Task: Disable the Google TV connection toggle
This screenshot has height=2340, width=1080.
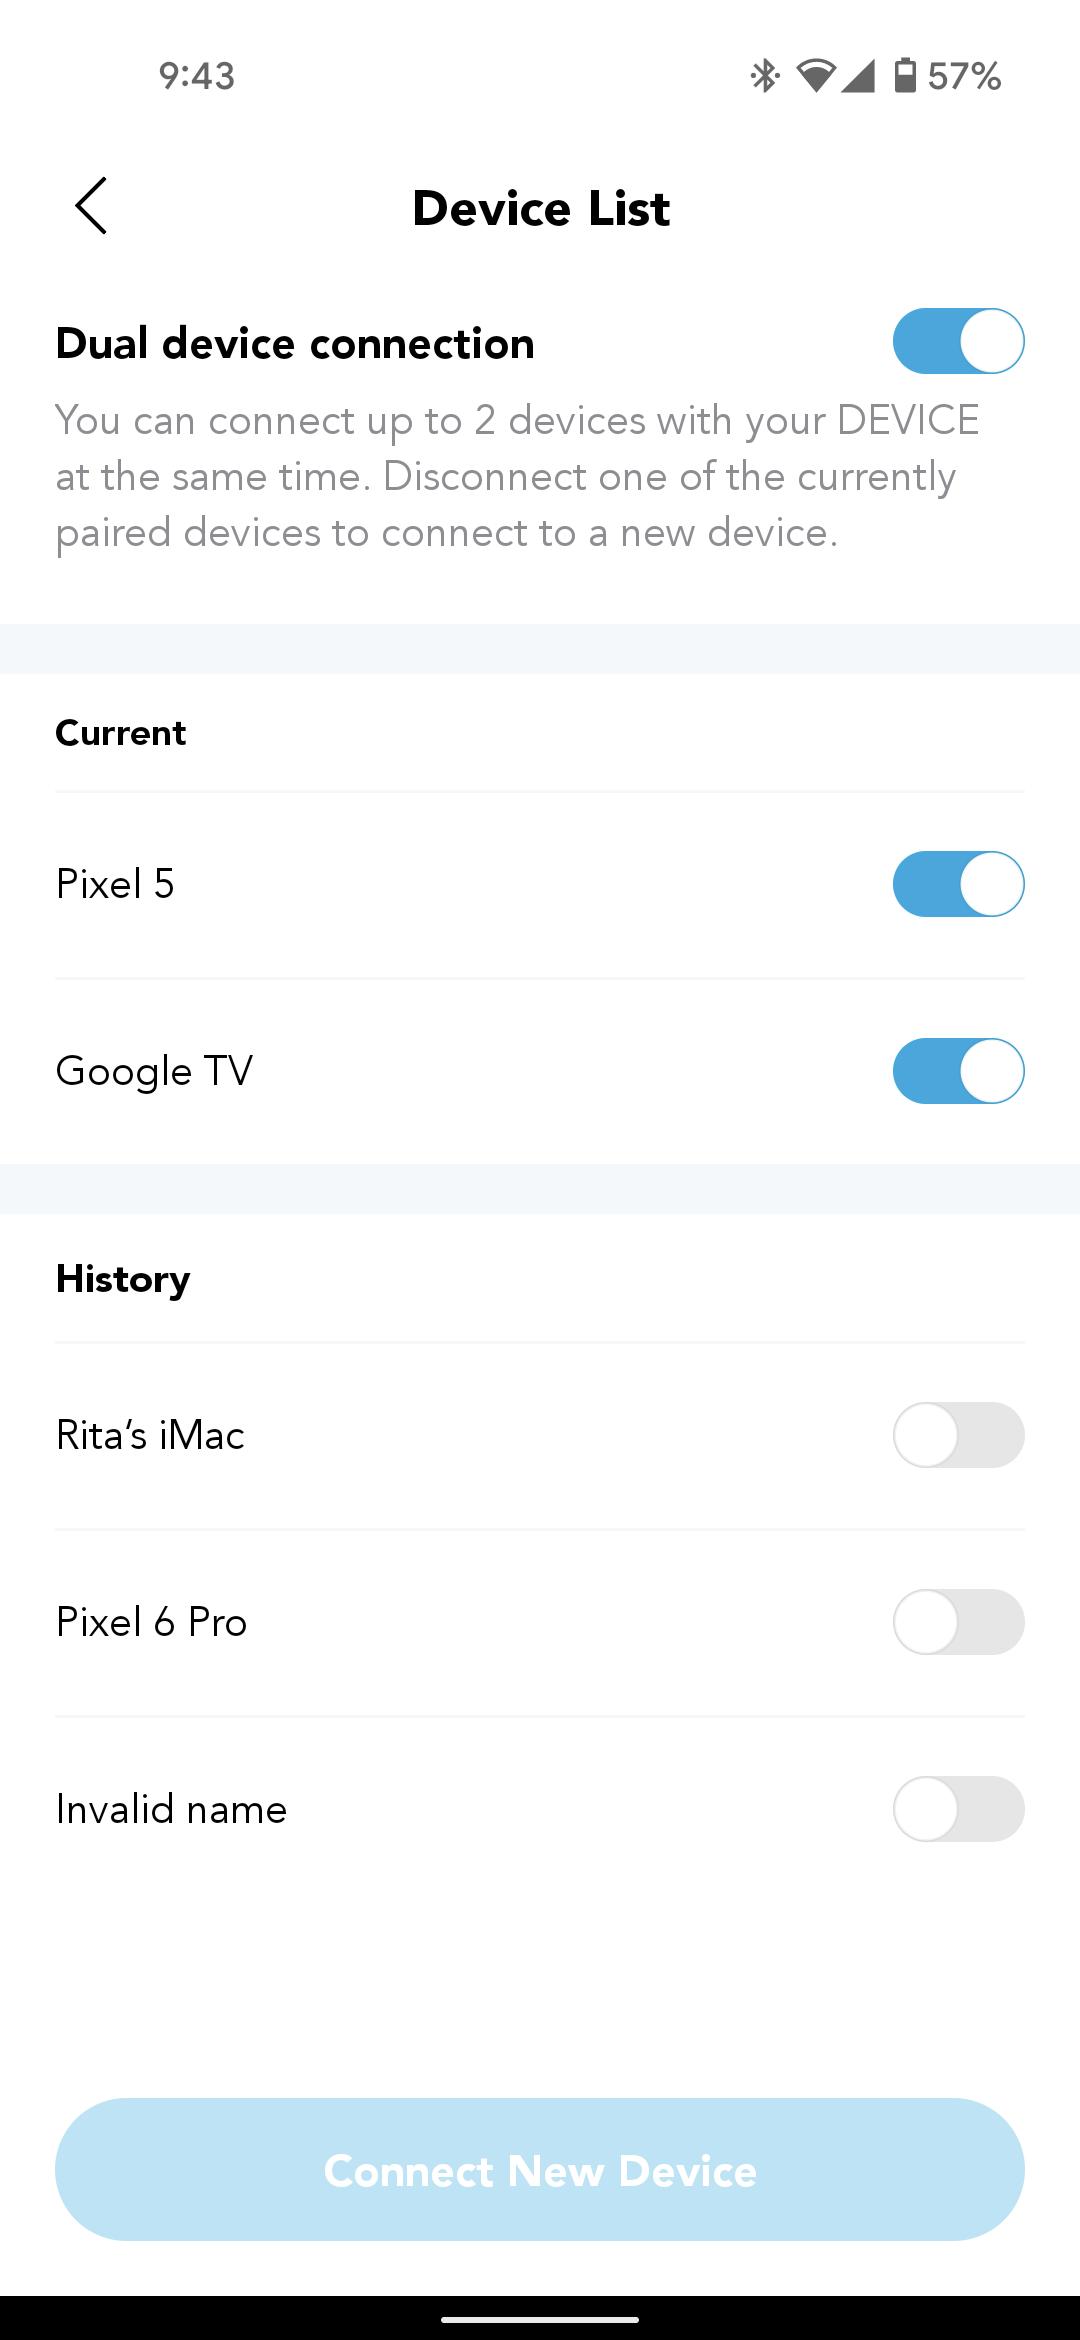Action: tap(958, 1071)
